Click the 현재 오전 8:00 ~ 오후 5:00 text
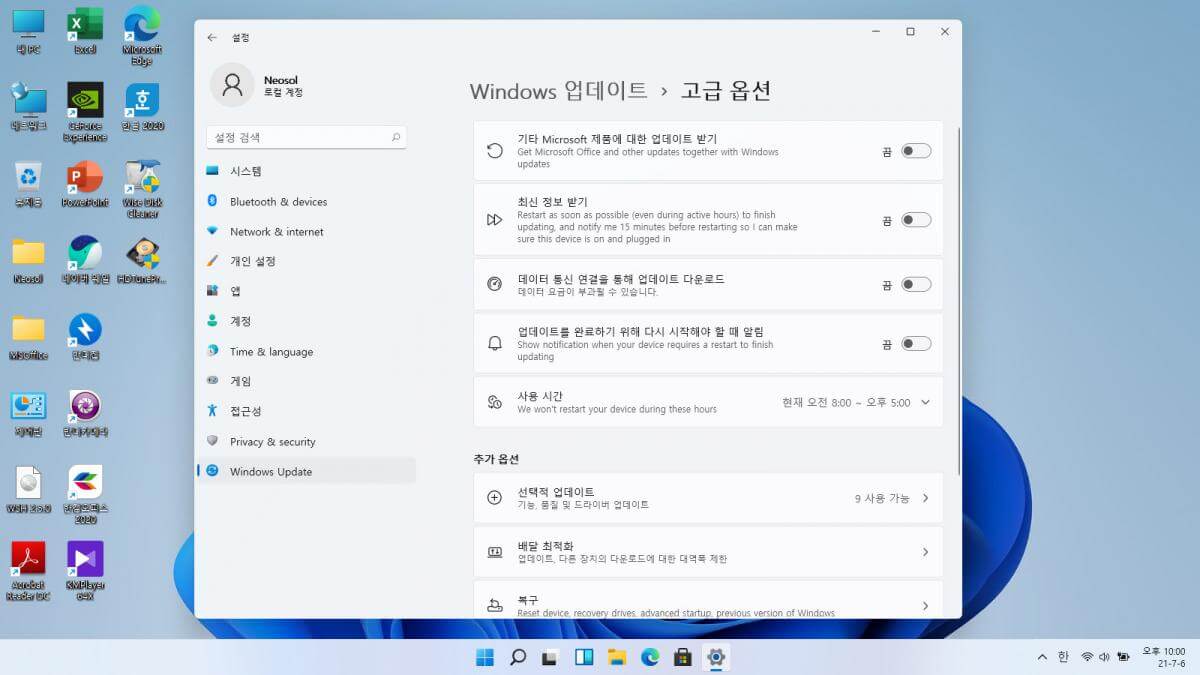 (846, 402)
